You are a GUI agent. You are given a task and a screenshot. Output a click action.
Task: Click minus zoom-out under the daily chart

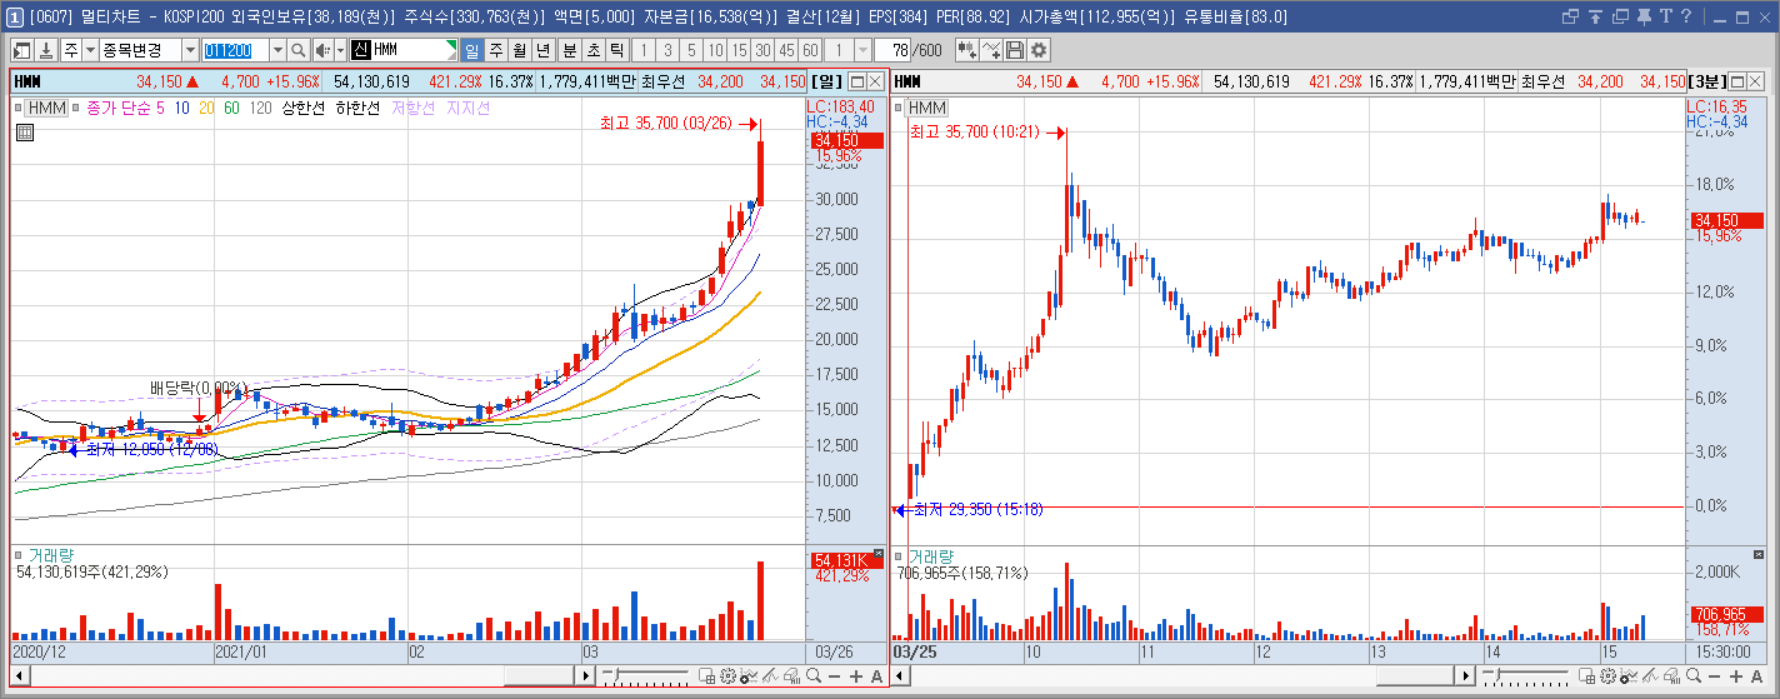[835, 677]
